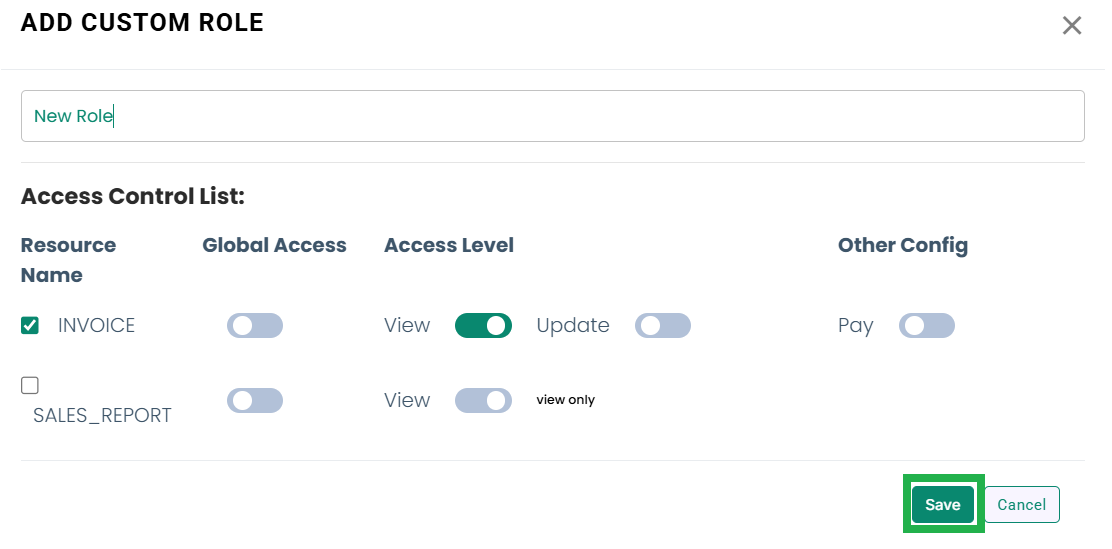Enable Global Access toggle for SALES_REPORT
The image size is (1112, 549).
click(255, 400)
